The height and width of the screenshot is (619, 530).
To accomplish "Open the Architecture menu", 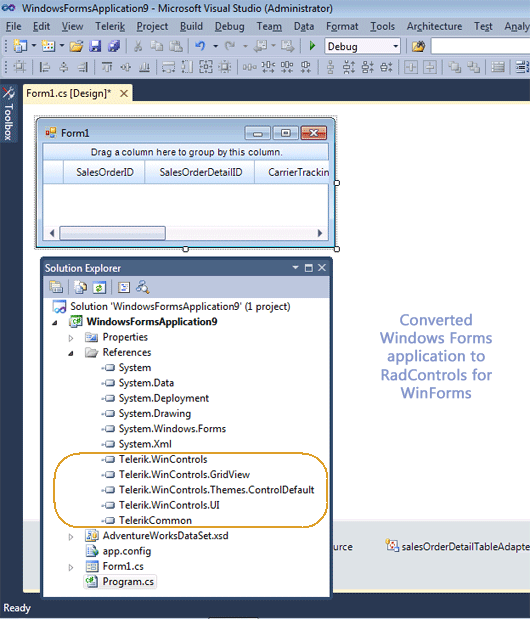I will click(x=434, y=26).
